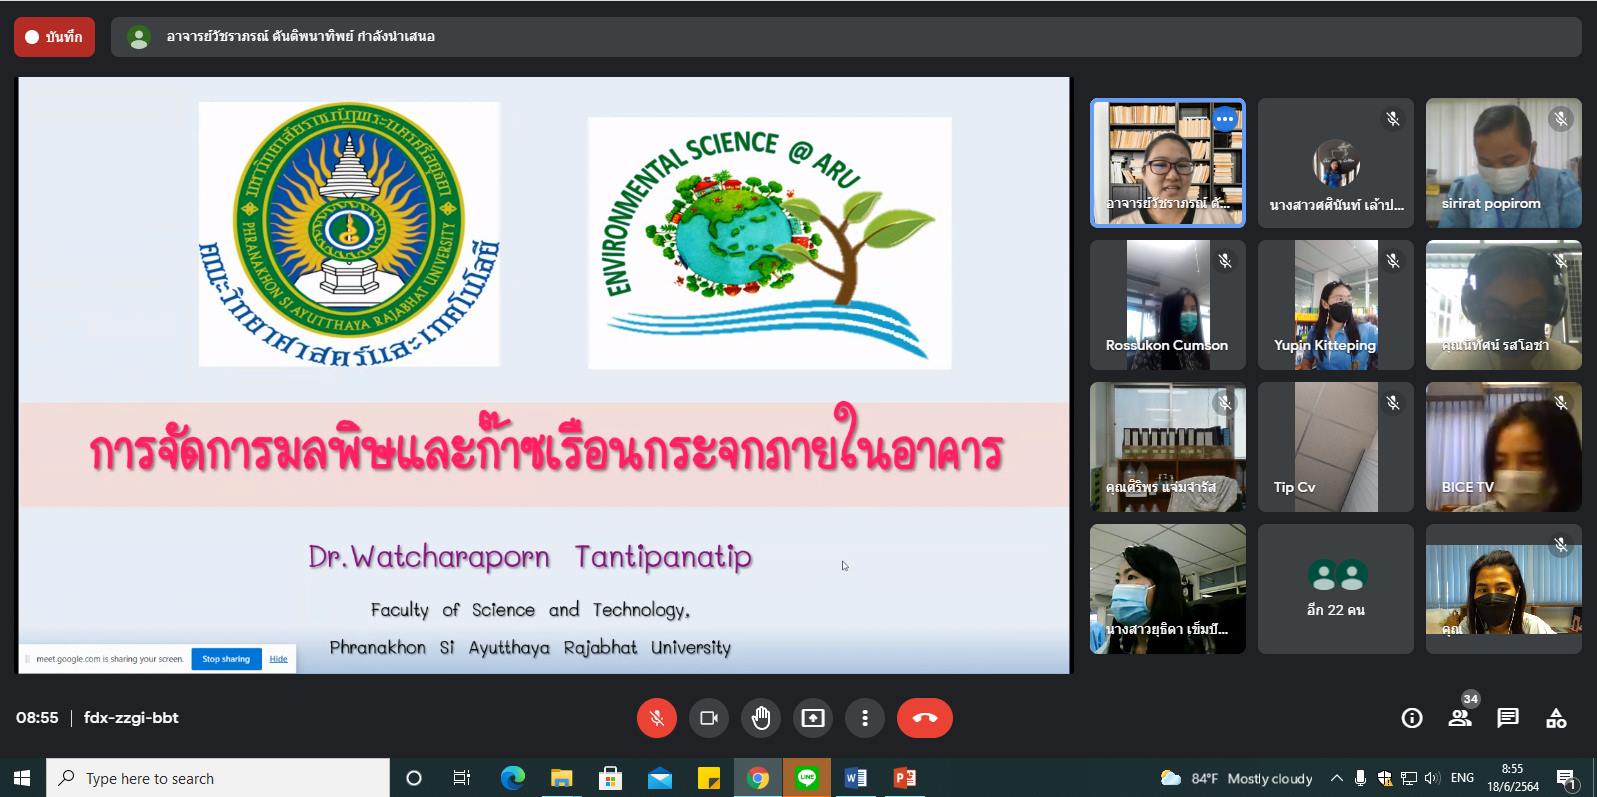Open the Windows Start menu

click(x=22, y=778)
